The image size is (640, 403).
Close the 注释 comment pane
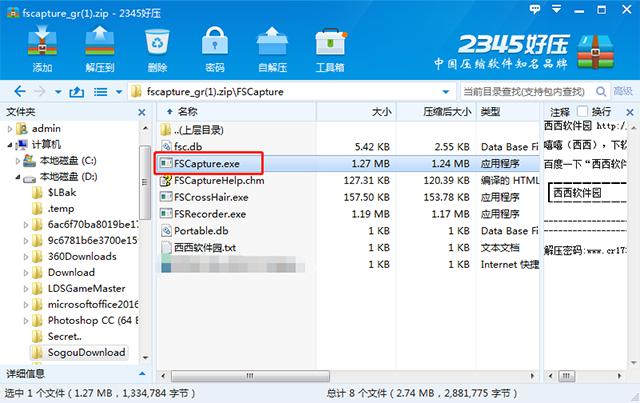tap(630, 112)
